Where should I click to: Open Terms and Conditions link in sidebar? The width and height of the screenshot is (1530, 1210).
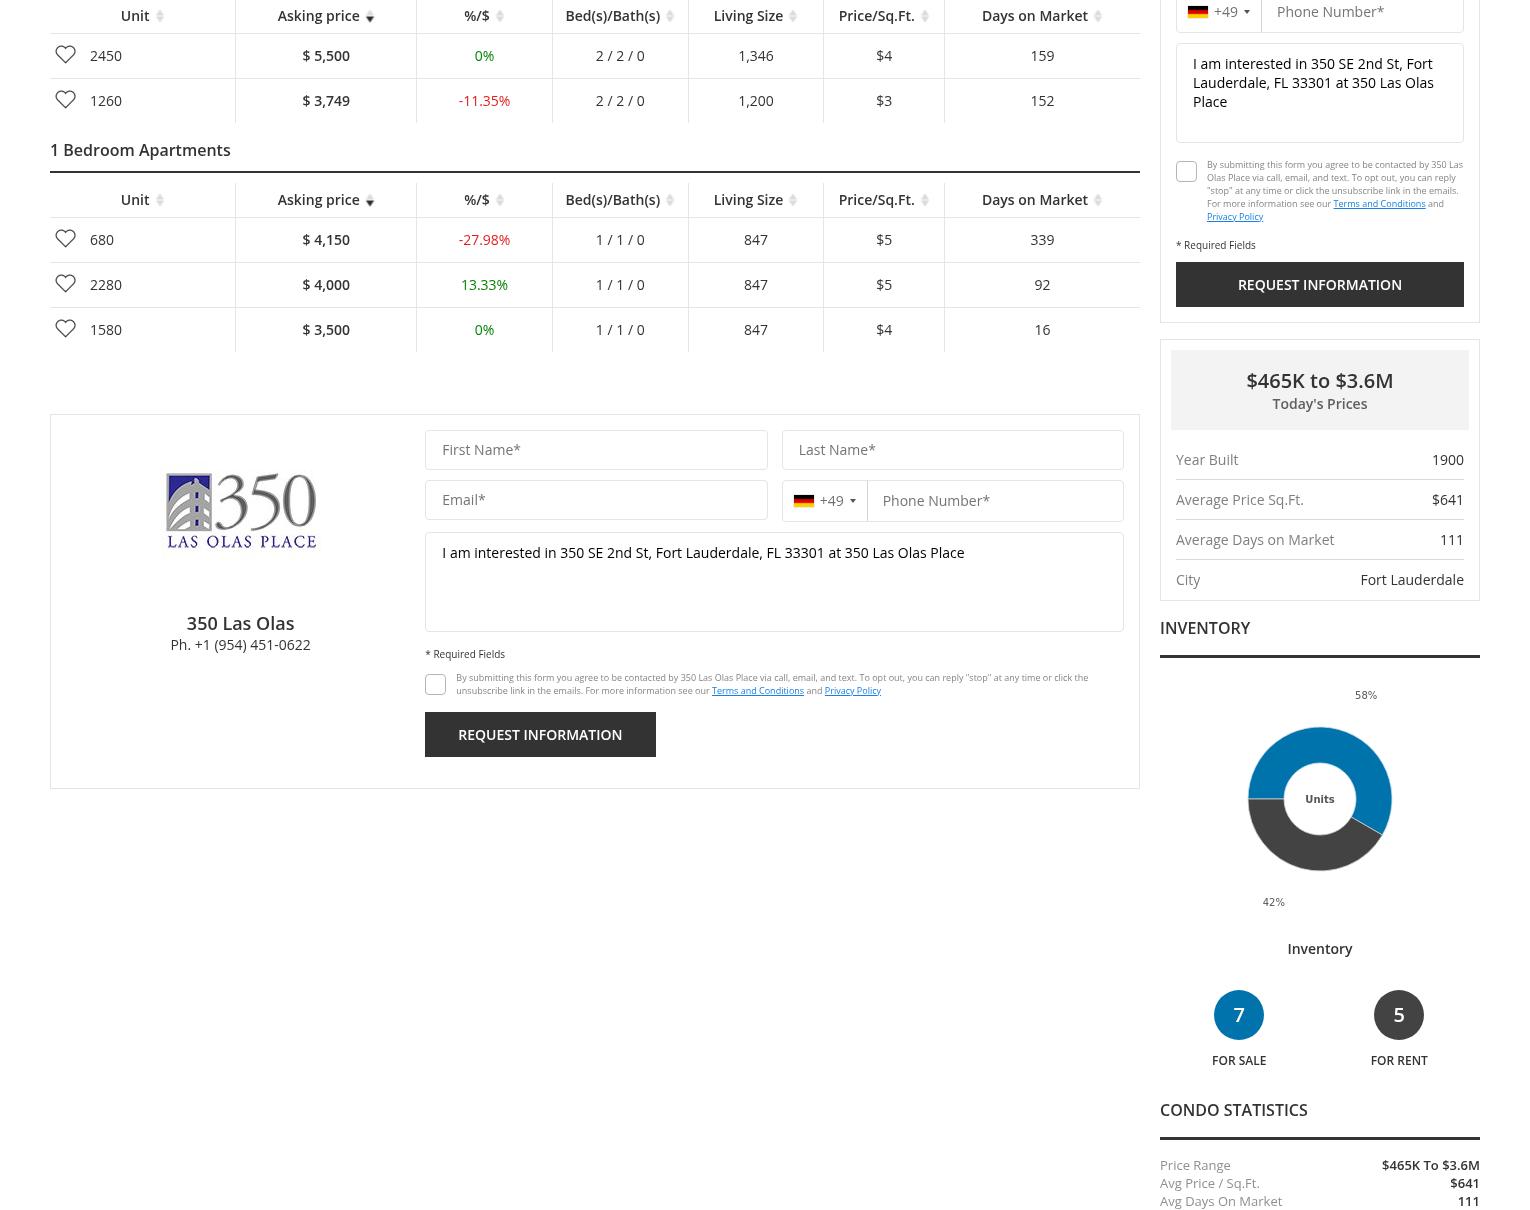[x=1378, y=204]
